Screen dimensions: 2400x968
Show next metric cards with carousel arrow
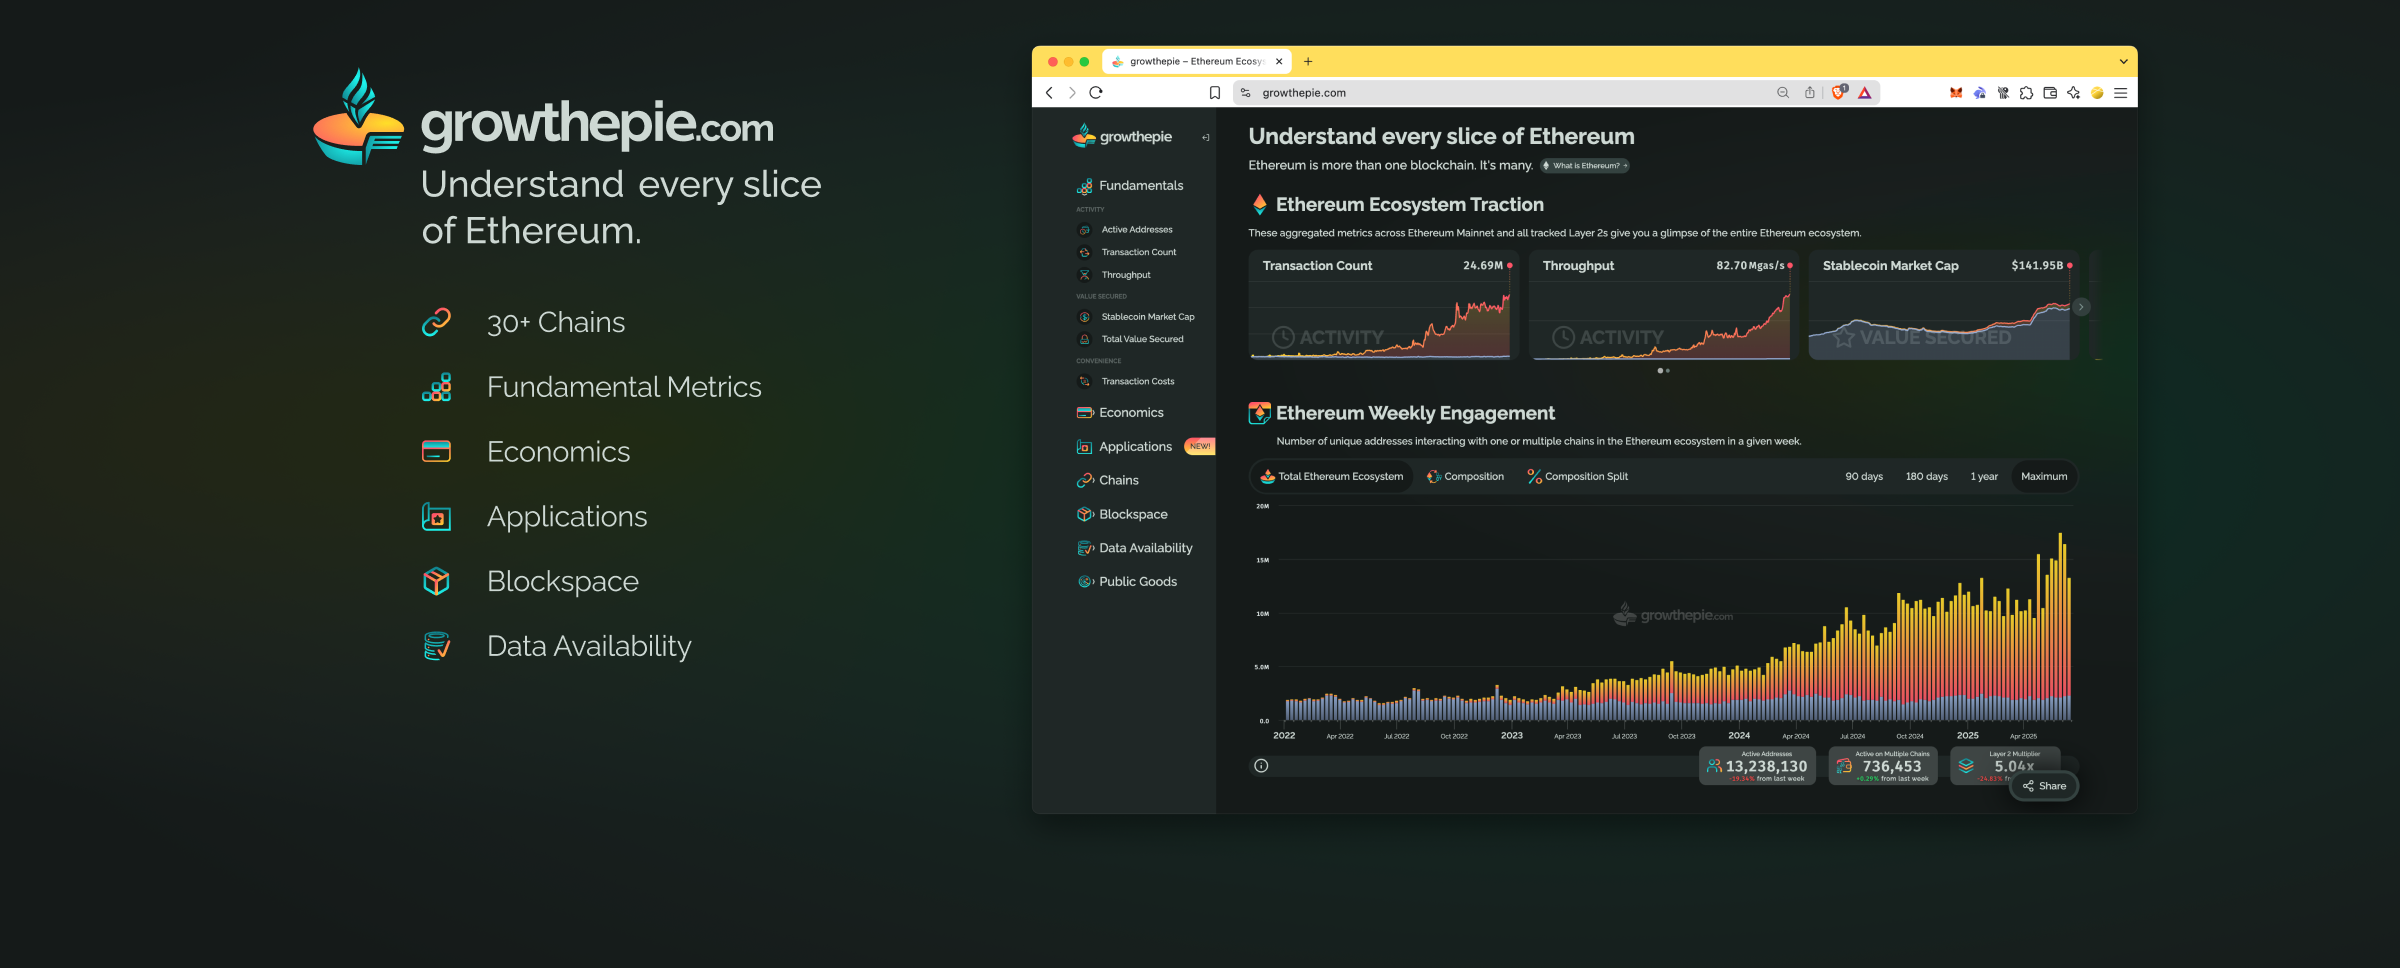tap(2081, 307)
